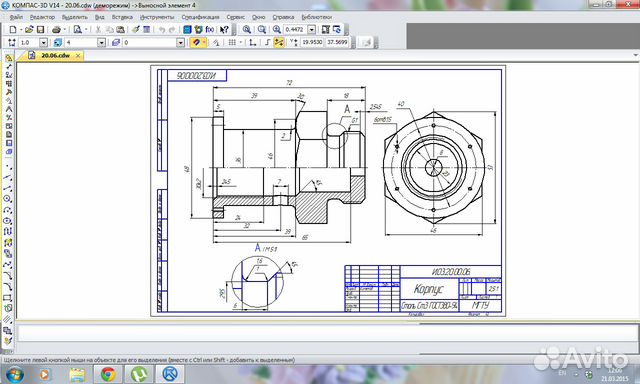Save the drawing with the floppy disk icon

40,29
